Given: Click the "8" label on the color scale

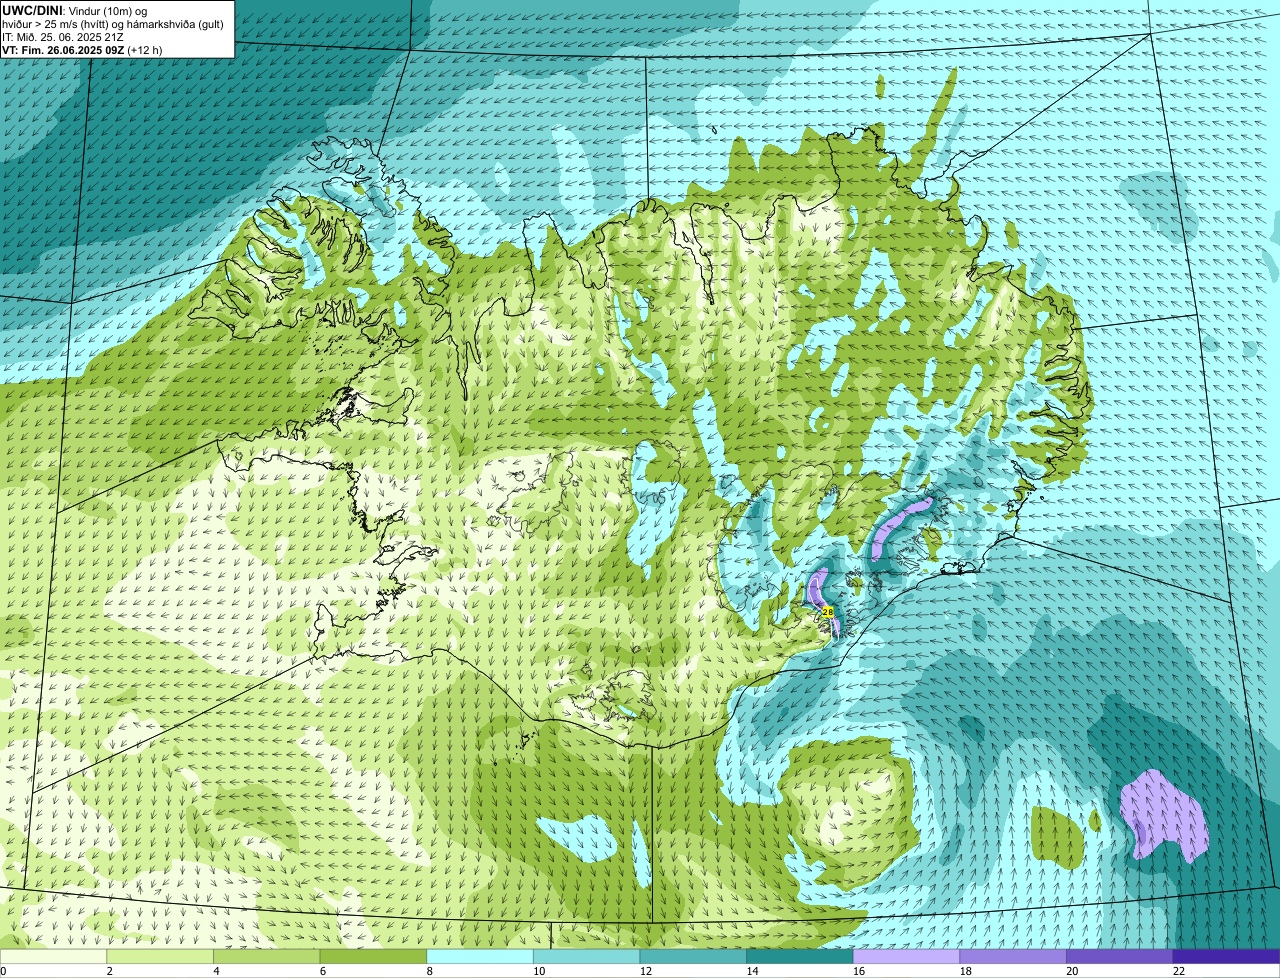Looking at the screenshot, I should tap(429, 971).
